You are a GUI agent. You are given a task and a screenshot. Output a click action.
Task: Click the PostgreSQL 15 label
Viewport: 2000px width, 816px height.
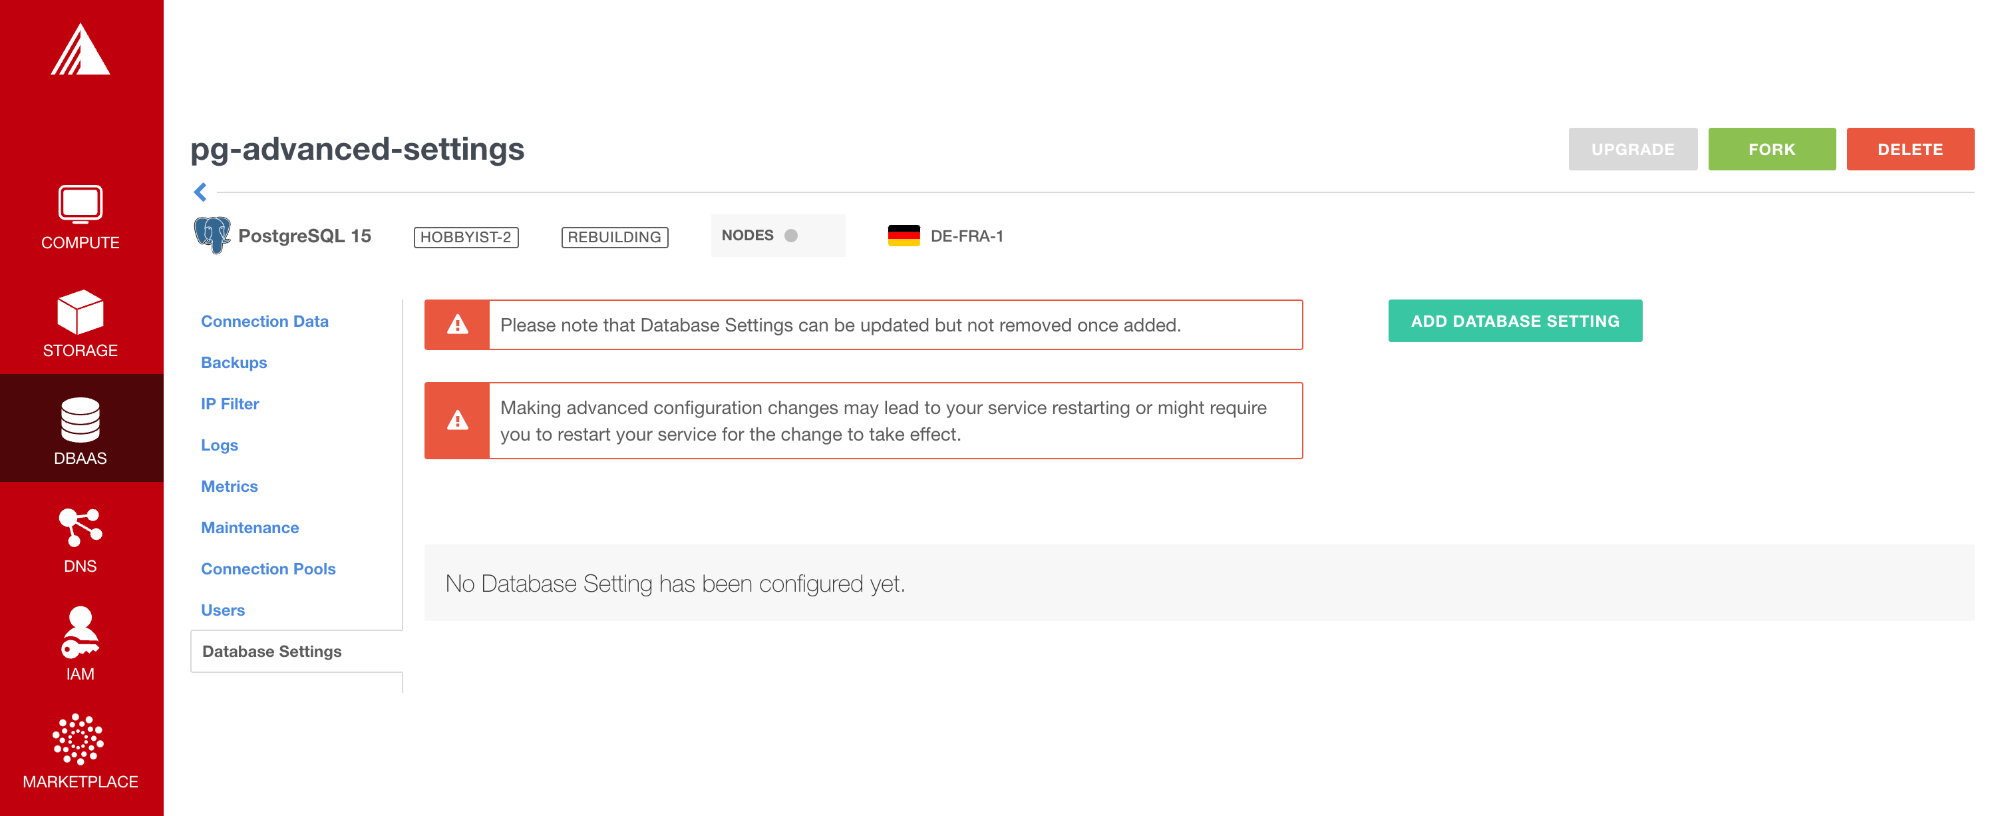click(305, 236)
